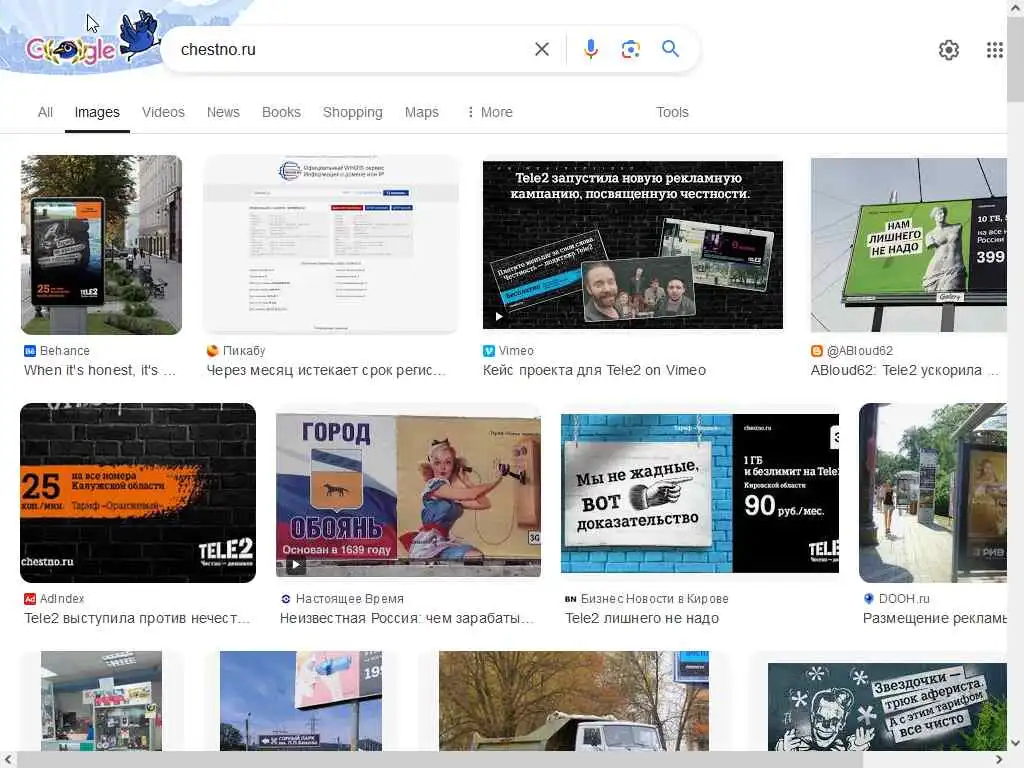Click the Пикабу source label
Screen dimensions: 1024x768
244,351
